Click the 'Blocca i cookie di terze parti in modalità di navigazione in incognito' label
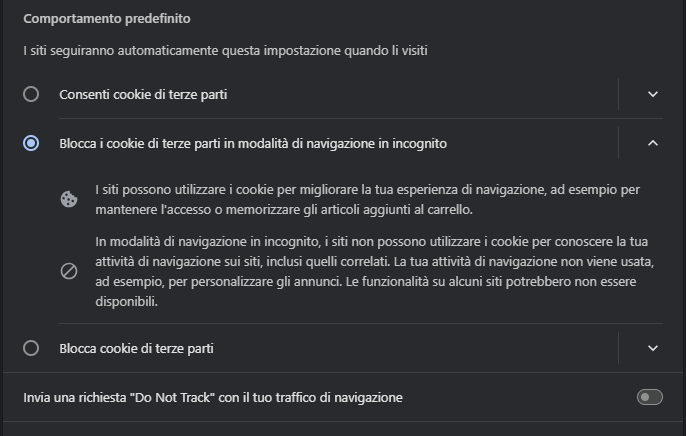 253,143
